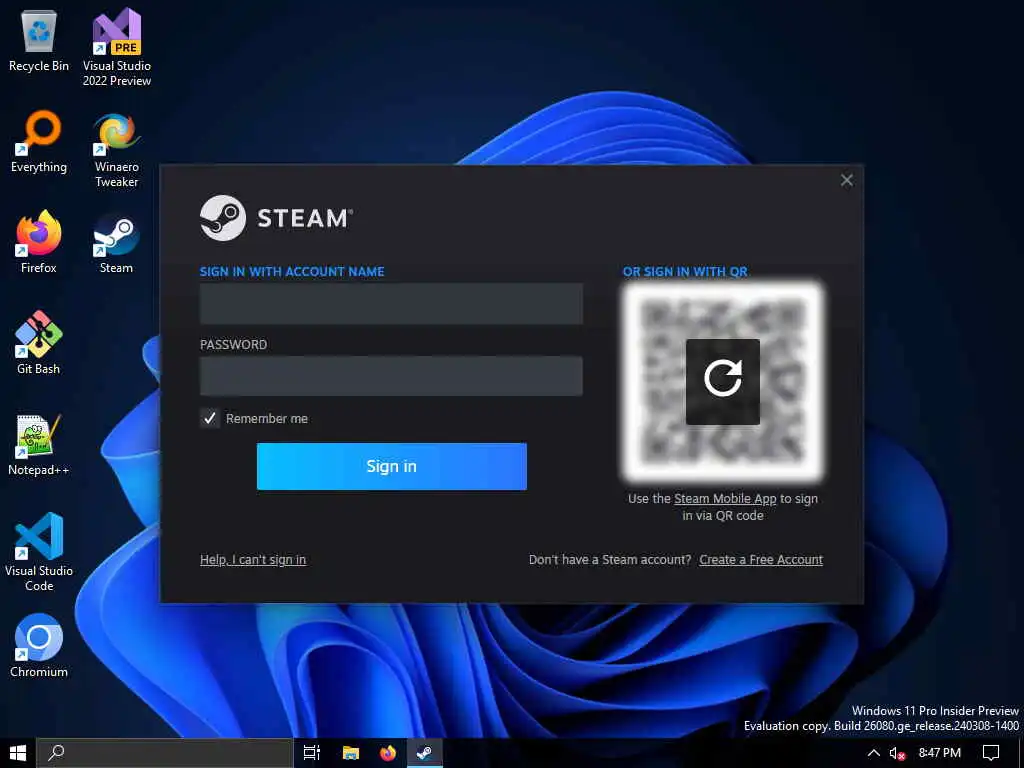
Task: Click the Steam logo in login dialog
Action: pyautogui.click(x=276, y=218)
